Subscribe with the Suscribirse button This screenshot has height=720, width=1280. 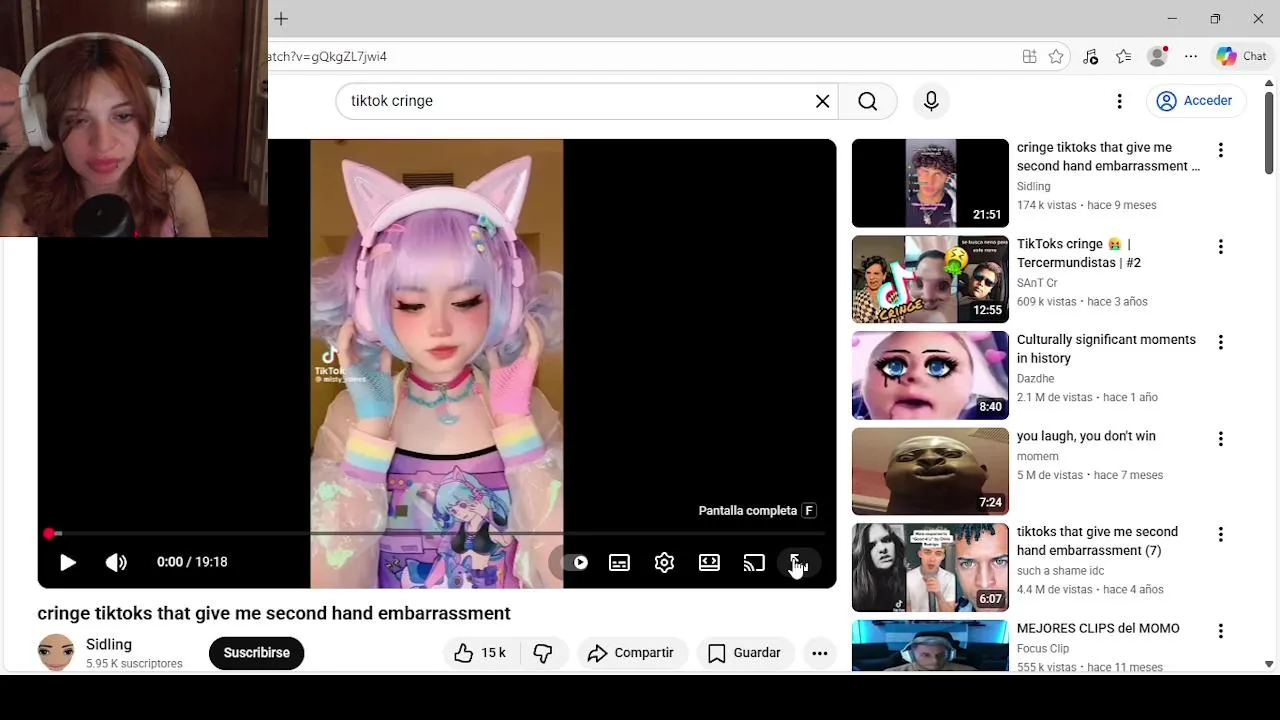(257, 653)
